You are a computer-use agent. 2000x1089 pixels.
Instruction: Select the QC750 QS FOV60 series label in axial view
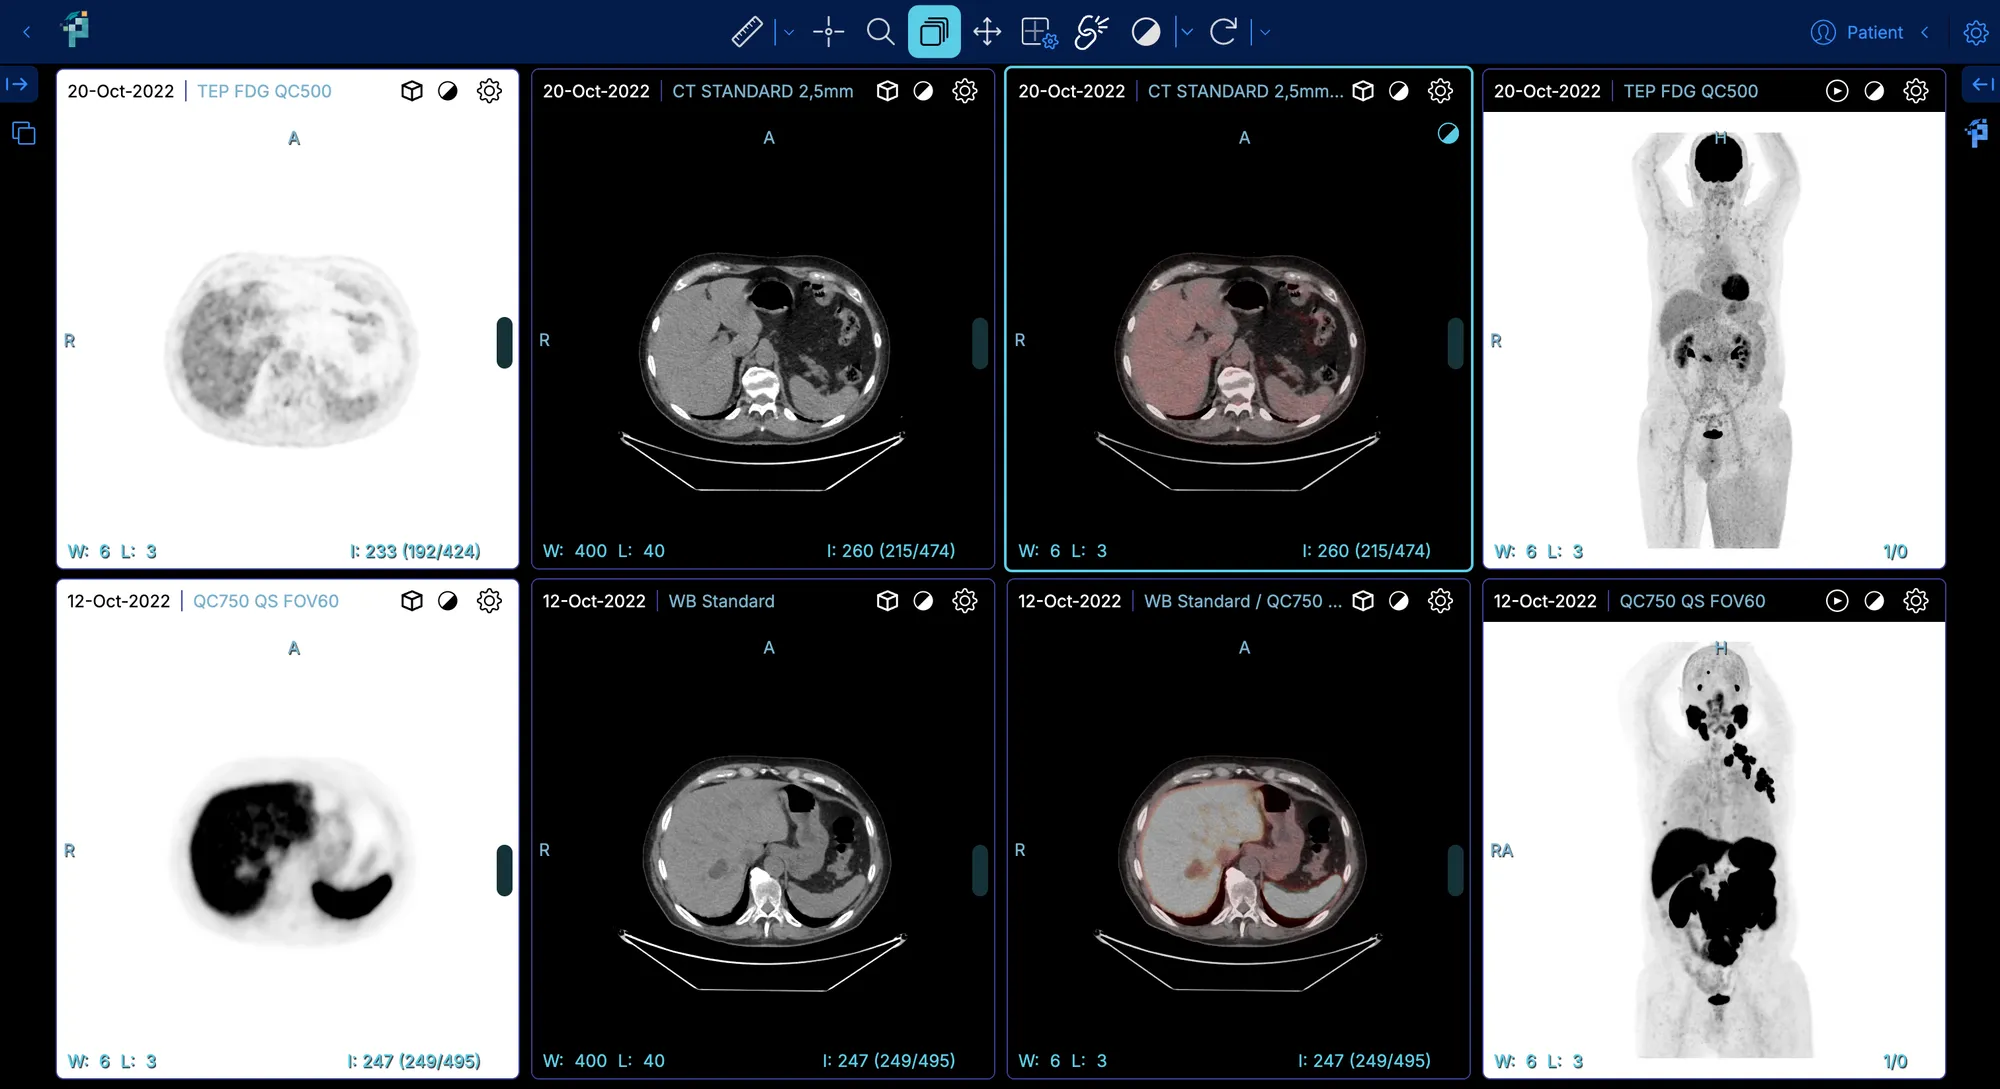[266, 601]
